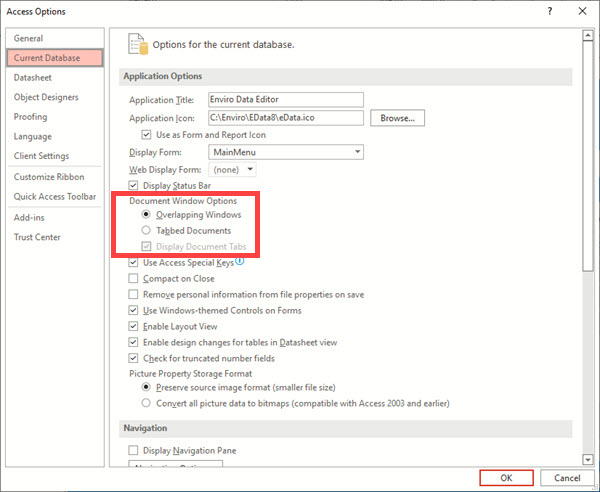Click the Browse button for application icon
The image size is (600, 492).
(x=397, y=118)
